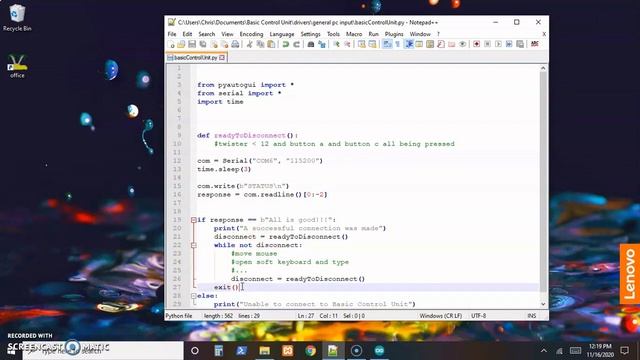Show hidden system tray icons chevron

coord(544,351)
